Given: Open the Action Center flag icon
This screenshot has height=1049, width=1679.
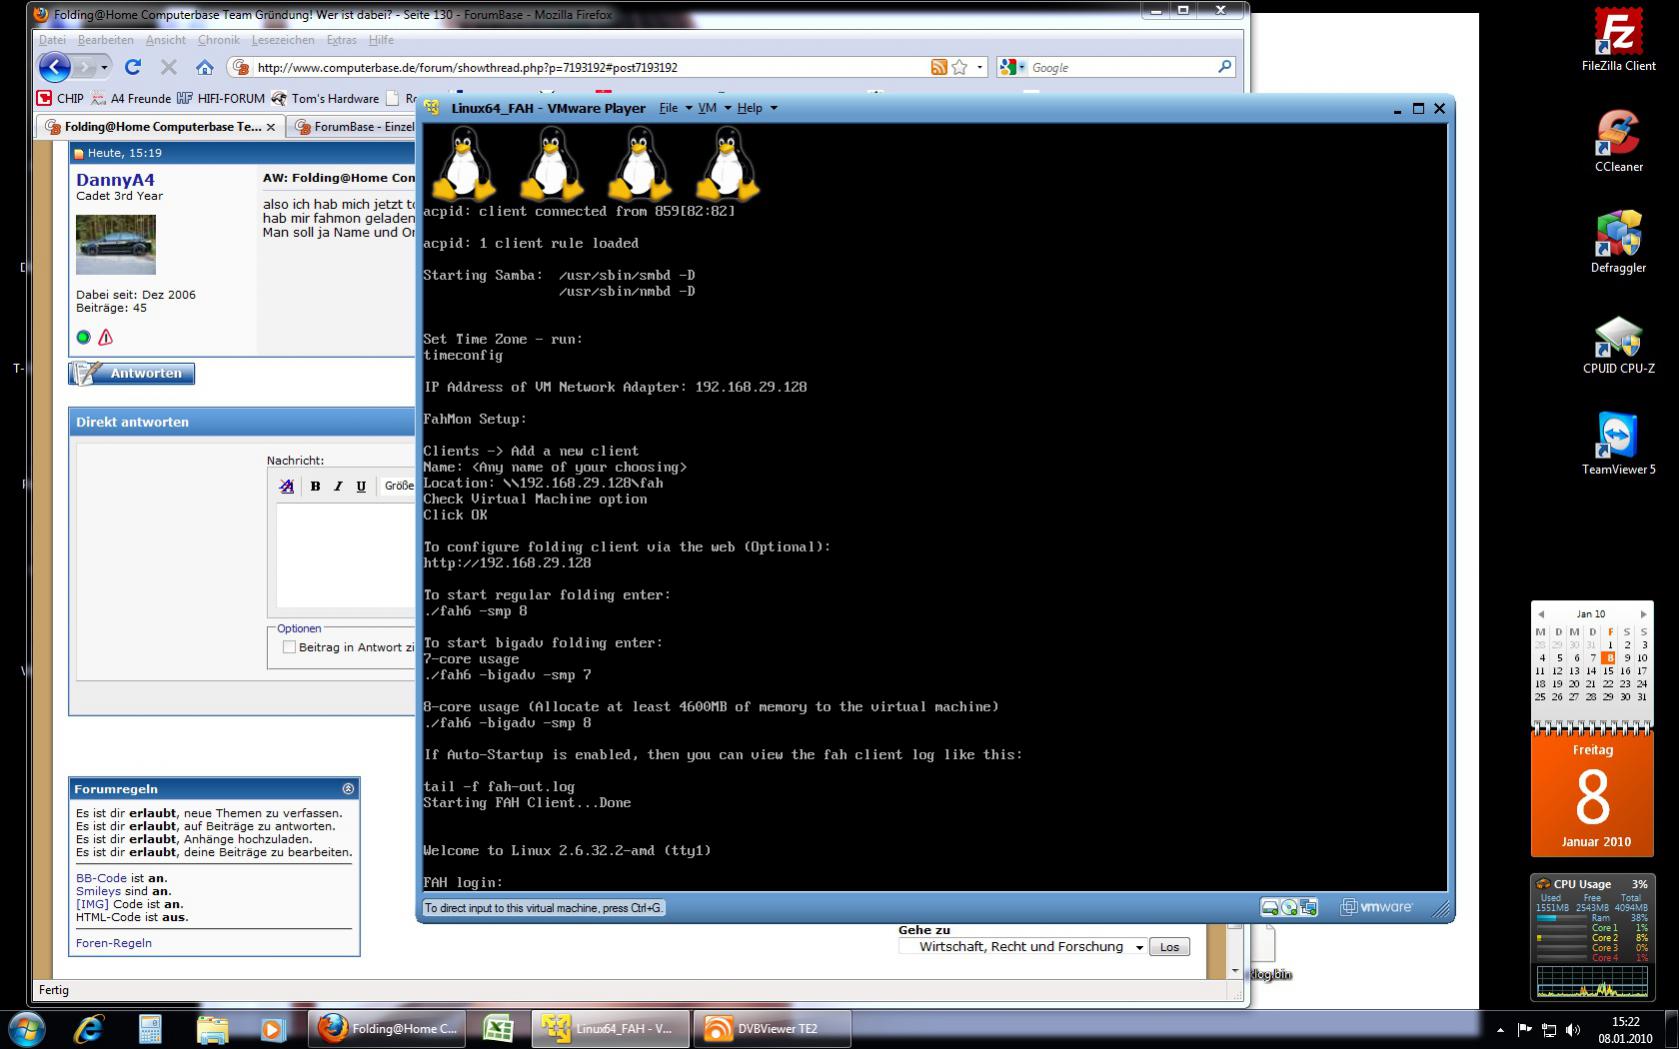Looking at the screenshot, I should 1525,1030.
